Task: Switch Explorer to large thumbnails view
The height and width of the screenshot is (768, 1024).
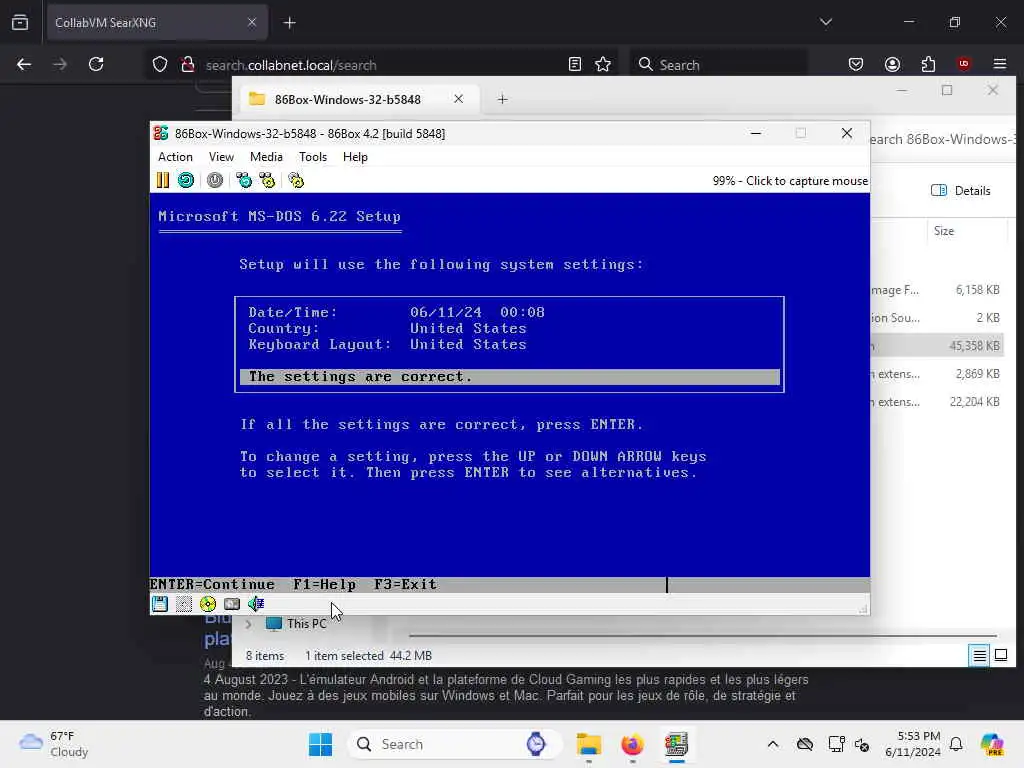Action: coord(1000,655)
